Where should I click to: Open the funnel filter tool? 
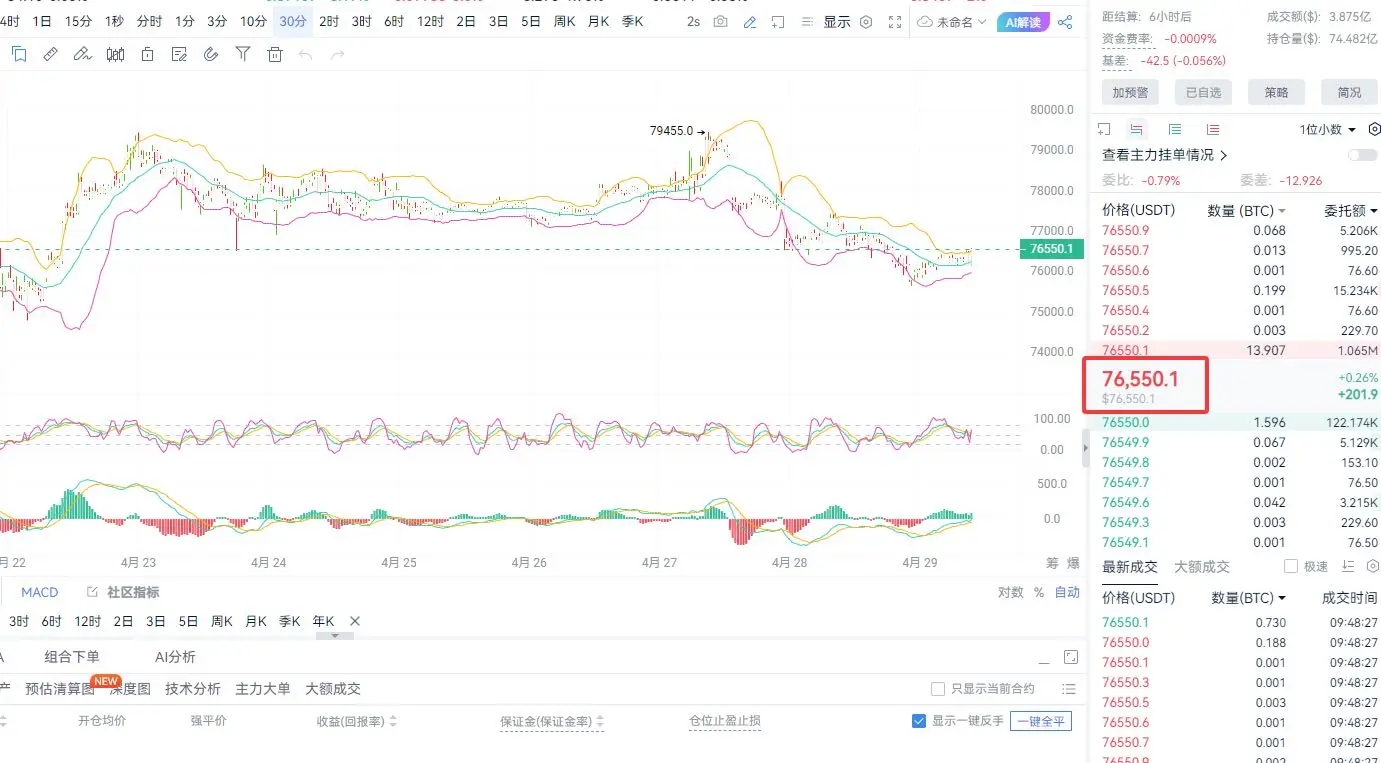[243, 54]
